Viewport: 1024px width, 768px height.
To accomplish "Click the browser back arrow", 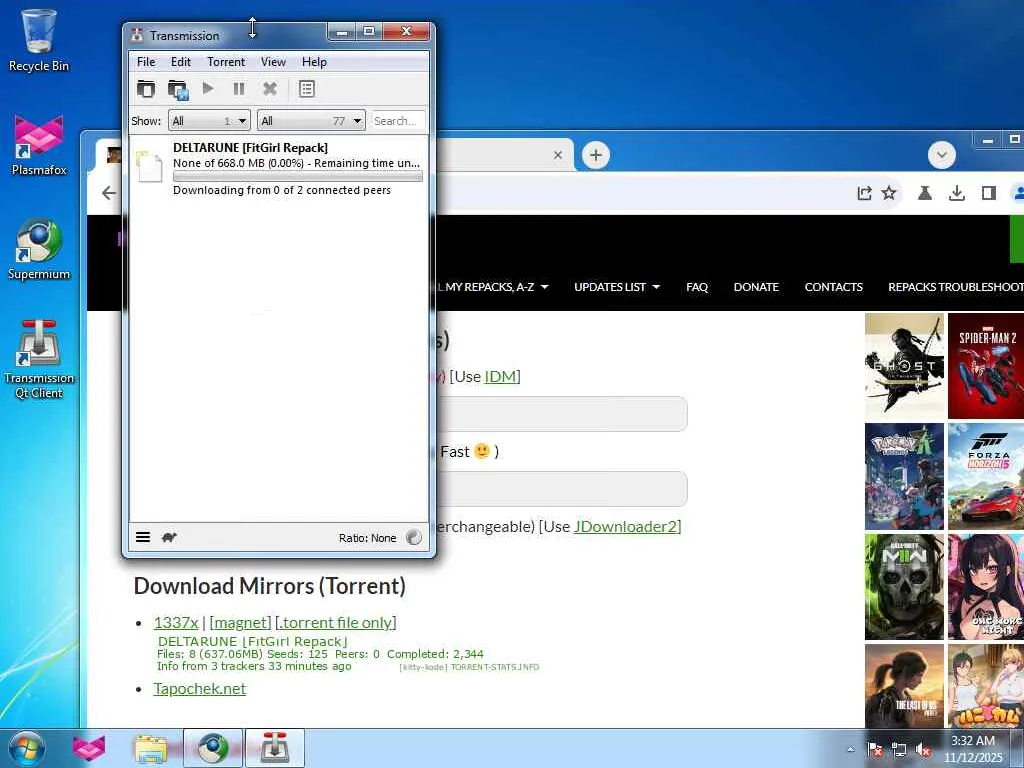I will [108, 193].
